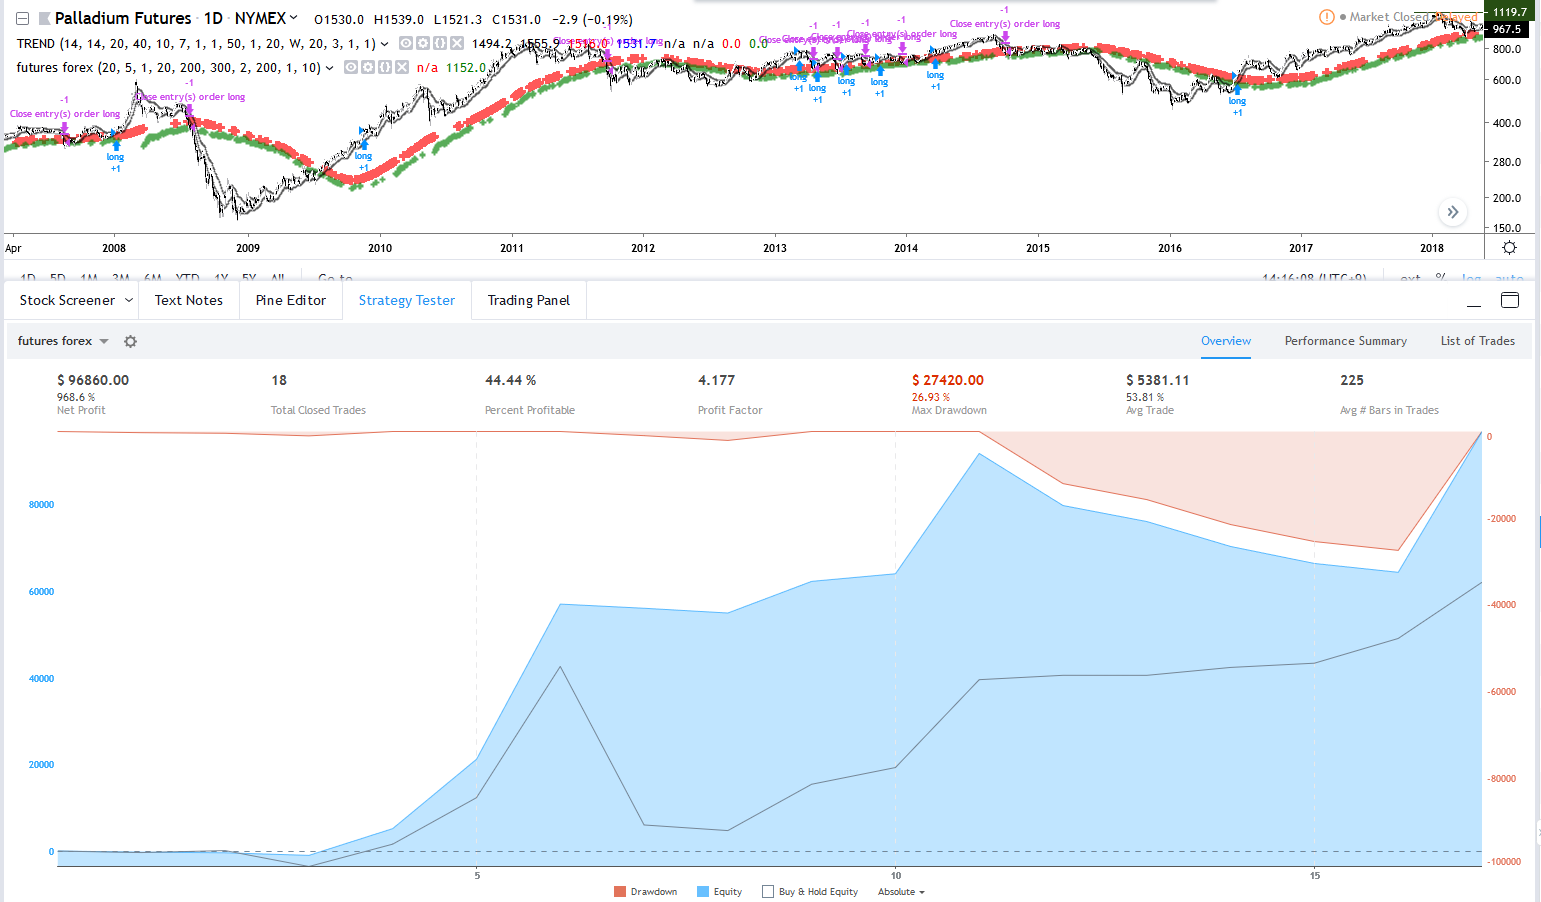Hide the TREND indicator using its eye icon
This screenshot has width=1541, height=902.
point(406,43)
